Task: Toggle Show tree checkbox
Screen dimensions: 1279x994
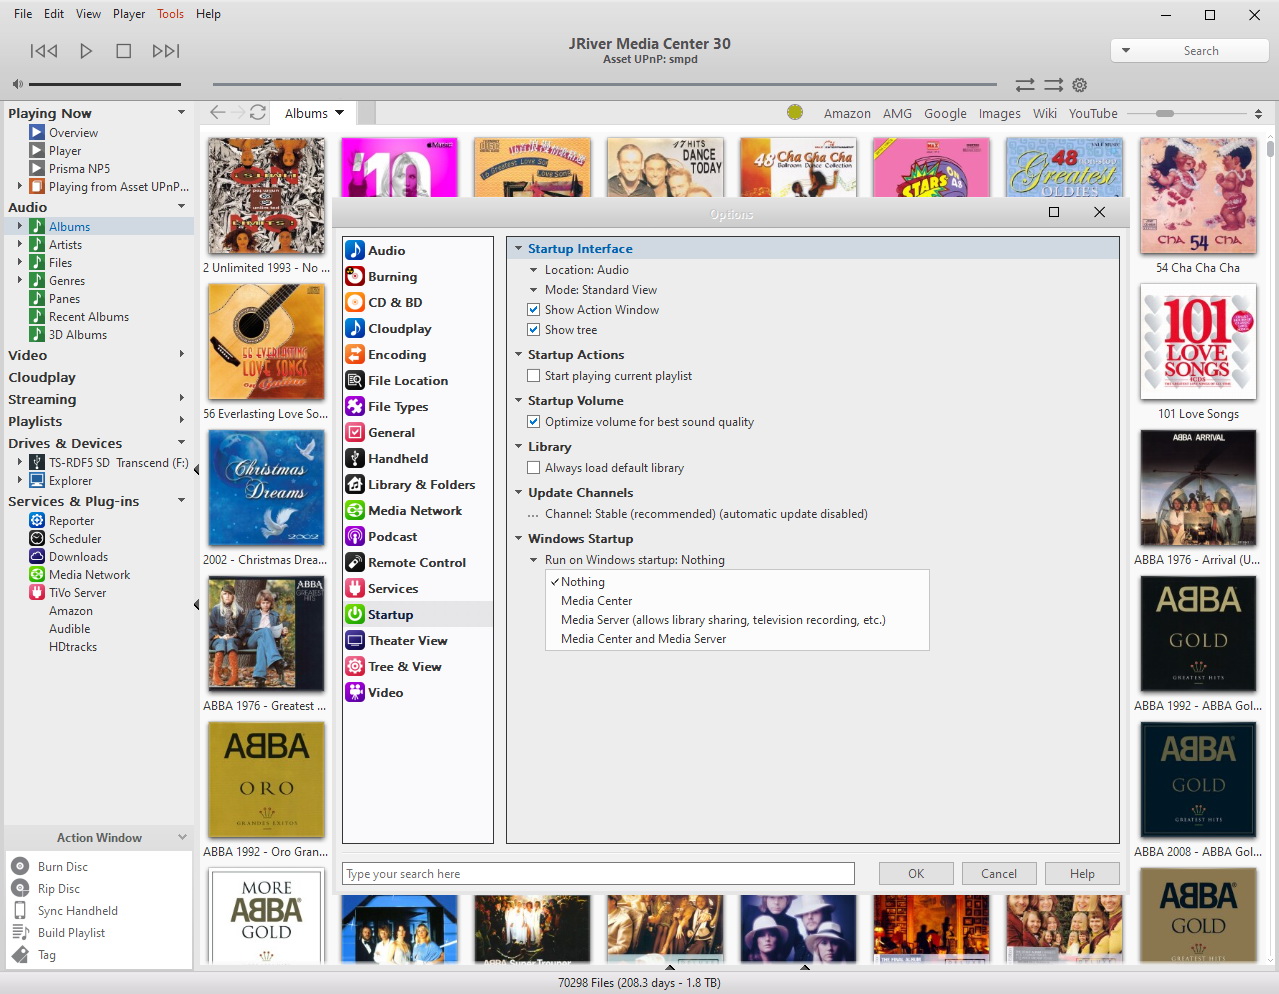Action: pyautogui.click(x=534, y=330)
